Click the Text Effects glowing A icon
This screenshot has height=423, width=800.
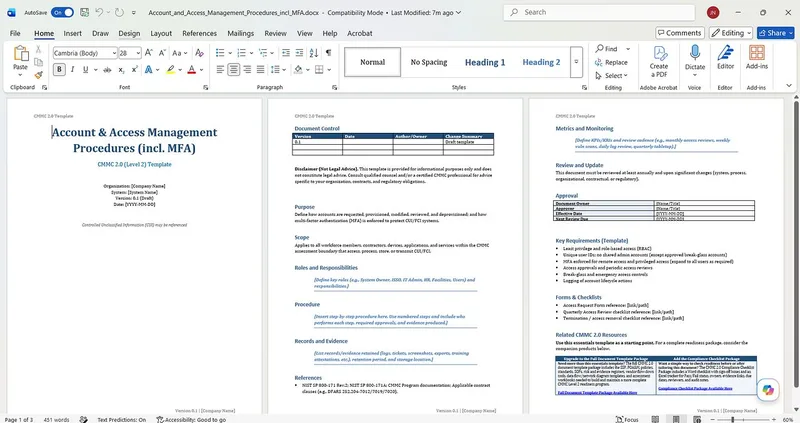pyautogui.click(x=148, y=69)
